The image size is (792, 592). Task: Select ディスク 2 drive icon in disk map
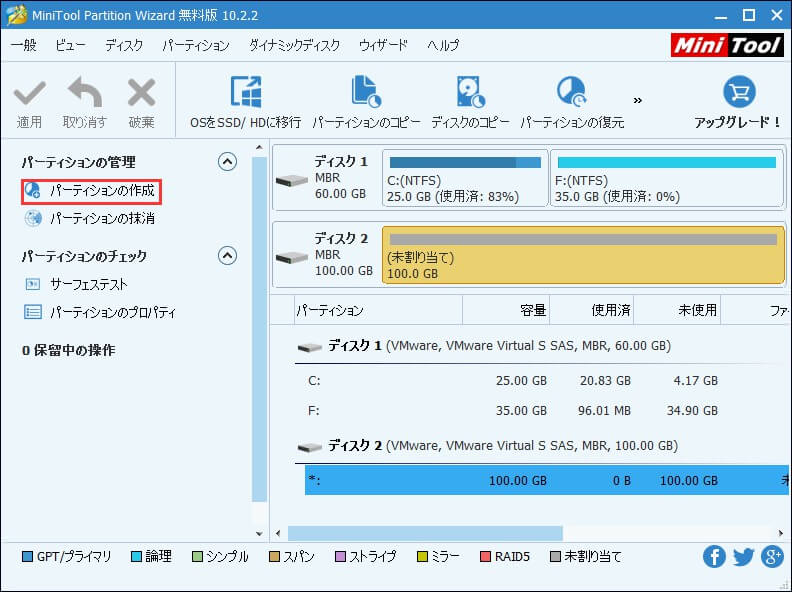[292, 257]
